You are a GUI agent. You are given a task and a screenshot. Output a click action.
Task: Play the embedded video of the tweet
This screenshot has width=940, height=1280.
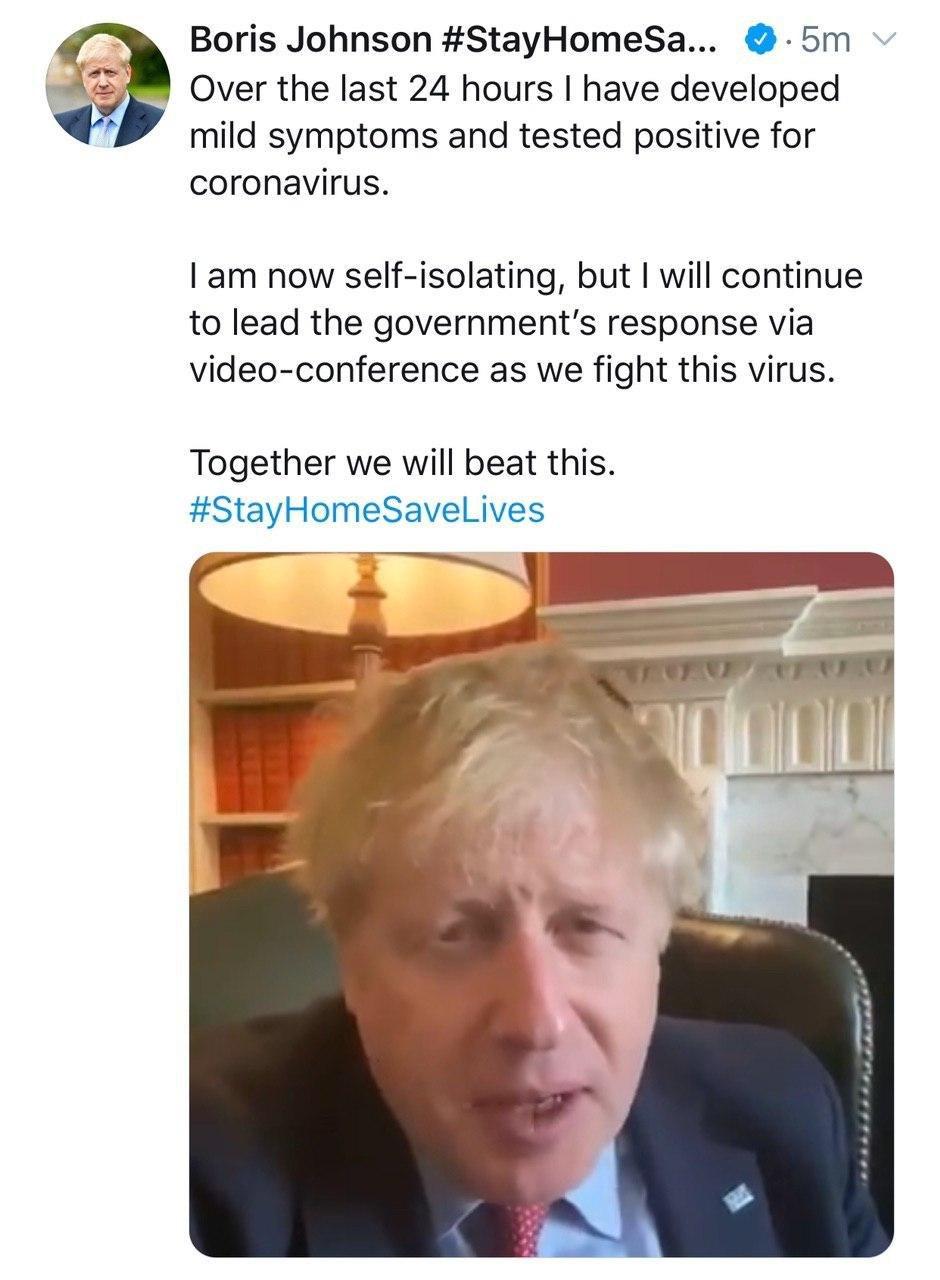(541, 903)
